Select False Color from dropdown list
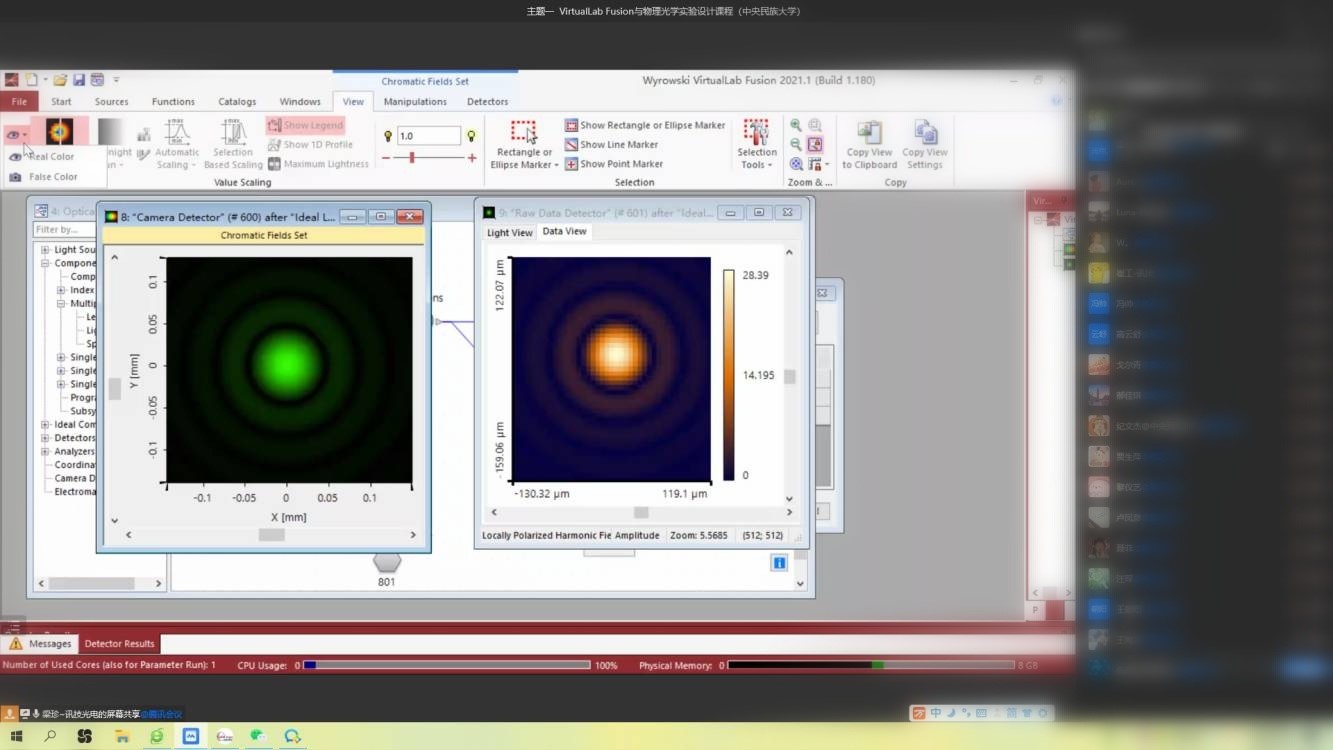Image resolution: width=1333 pixels, height=750 pixels. [52, 177]
